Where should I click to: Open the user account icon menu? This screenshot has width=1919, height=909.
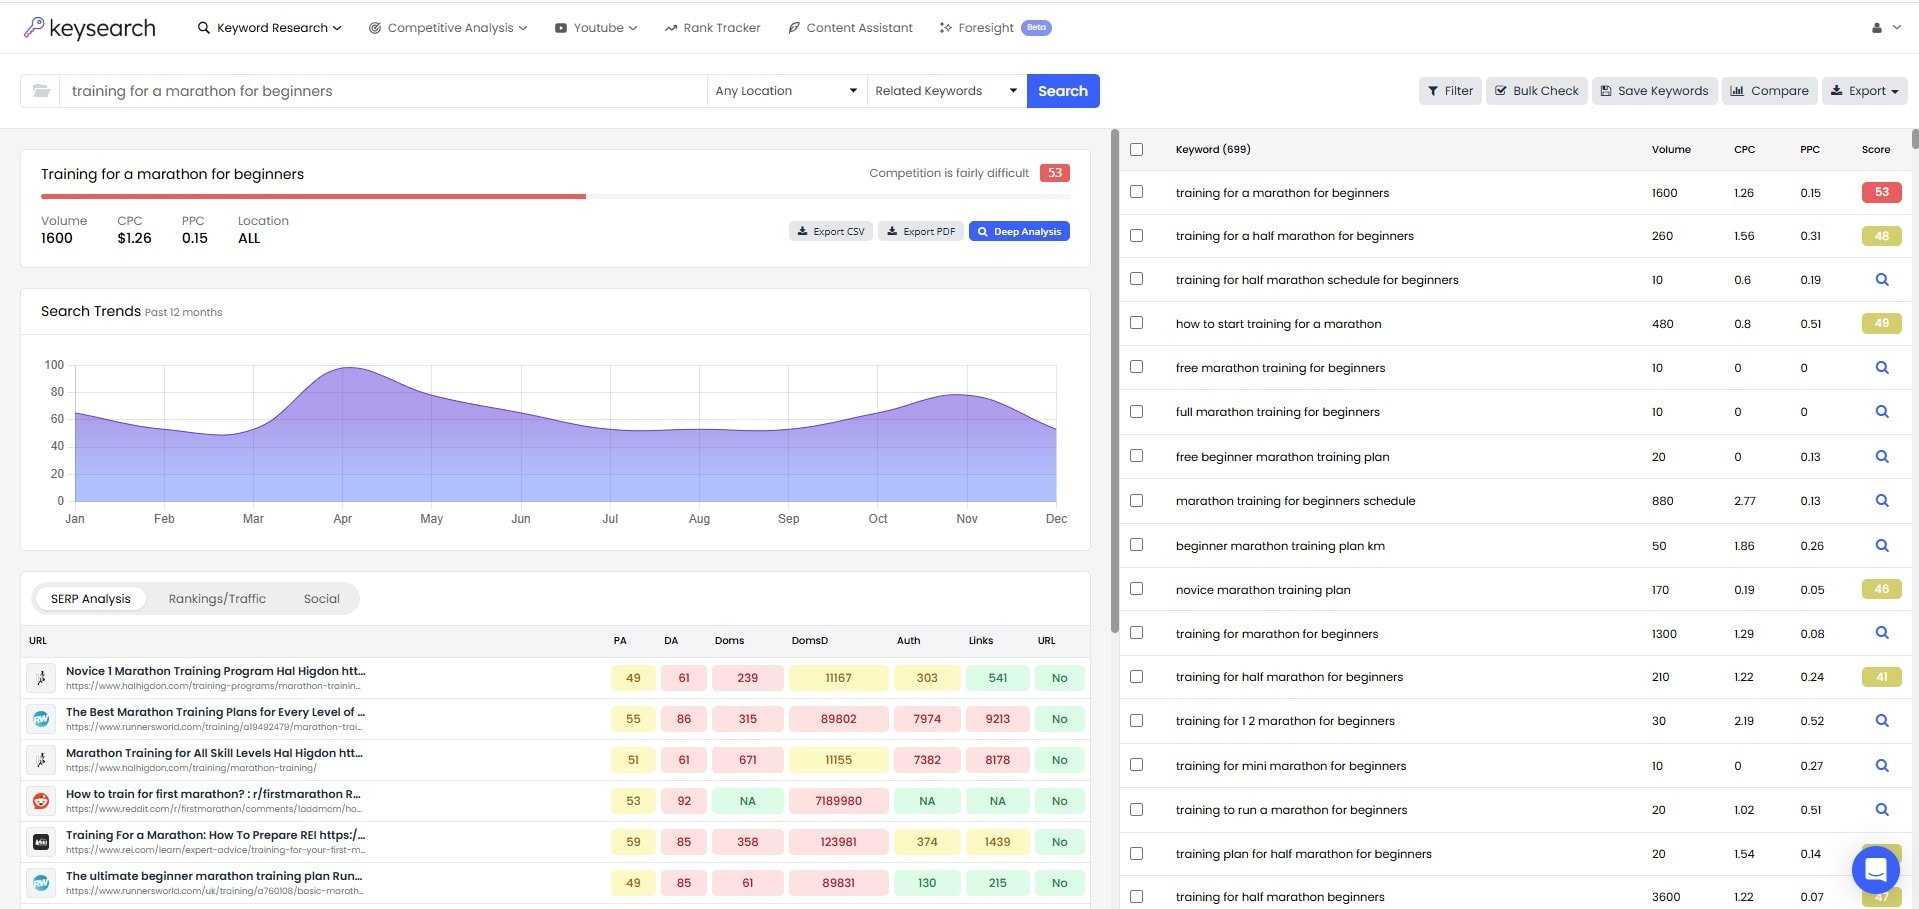(x=1877, y=27)
